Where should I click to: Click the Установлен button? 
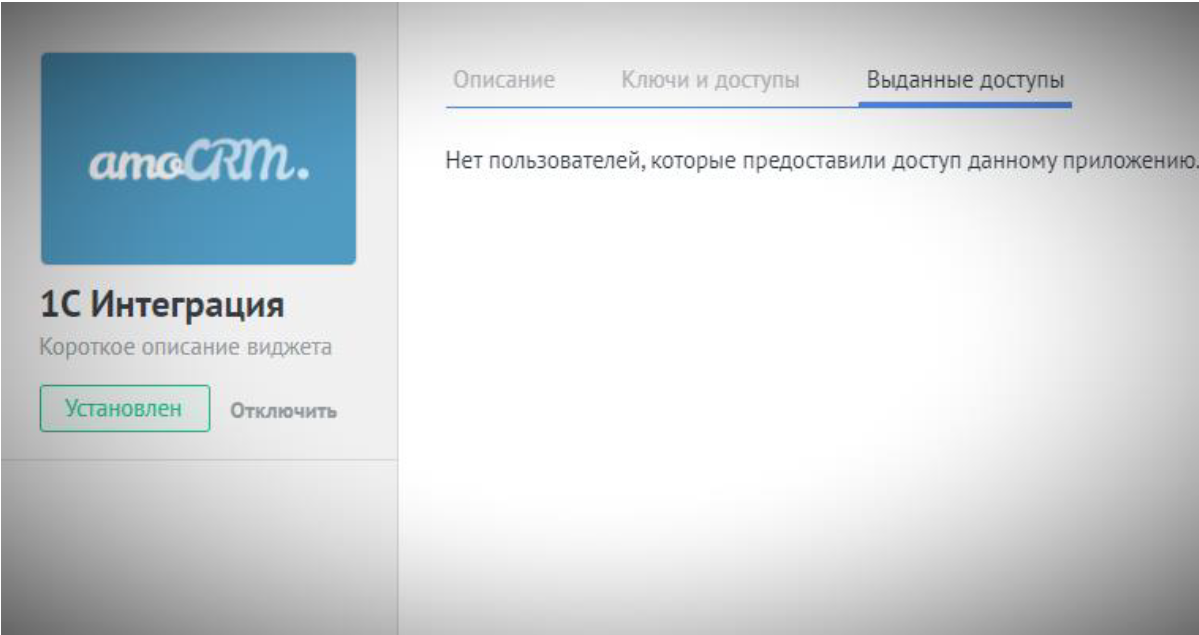click(125, 409)
